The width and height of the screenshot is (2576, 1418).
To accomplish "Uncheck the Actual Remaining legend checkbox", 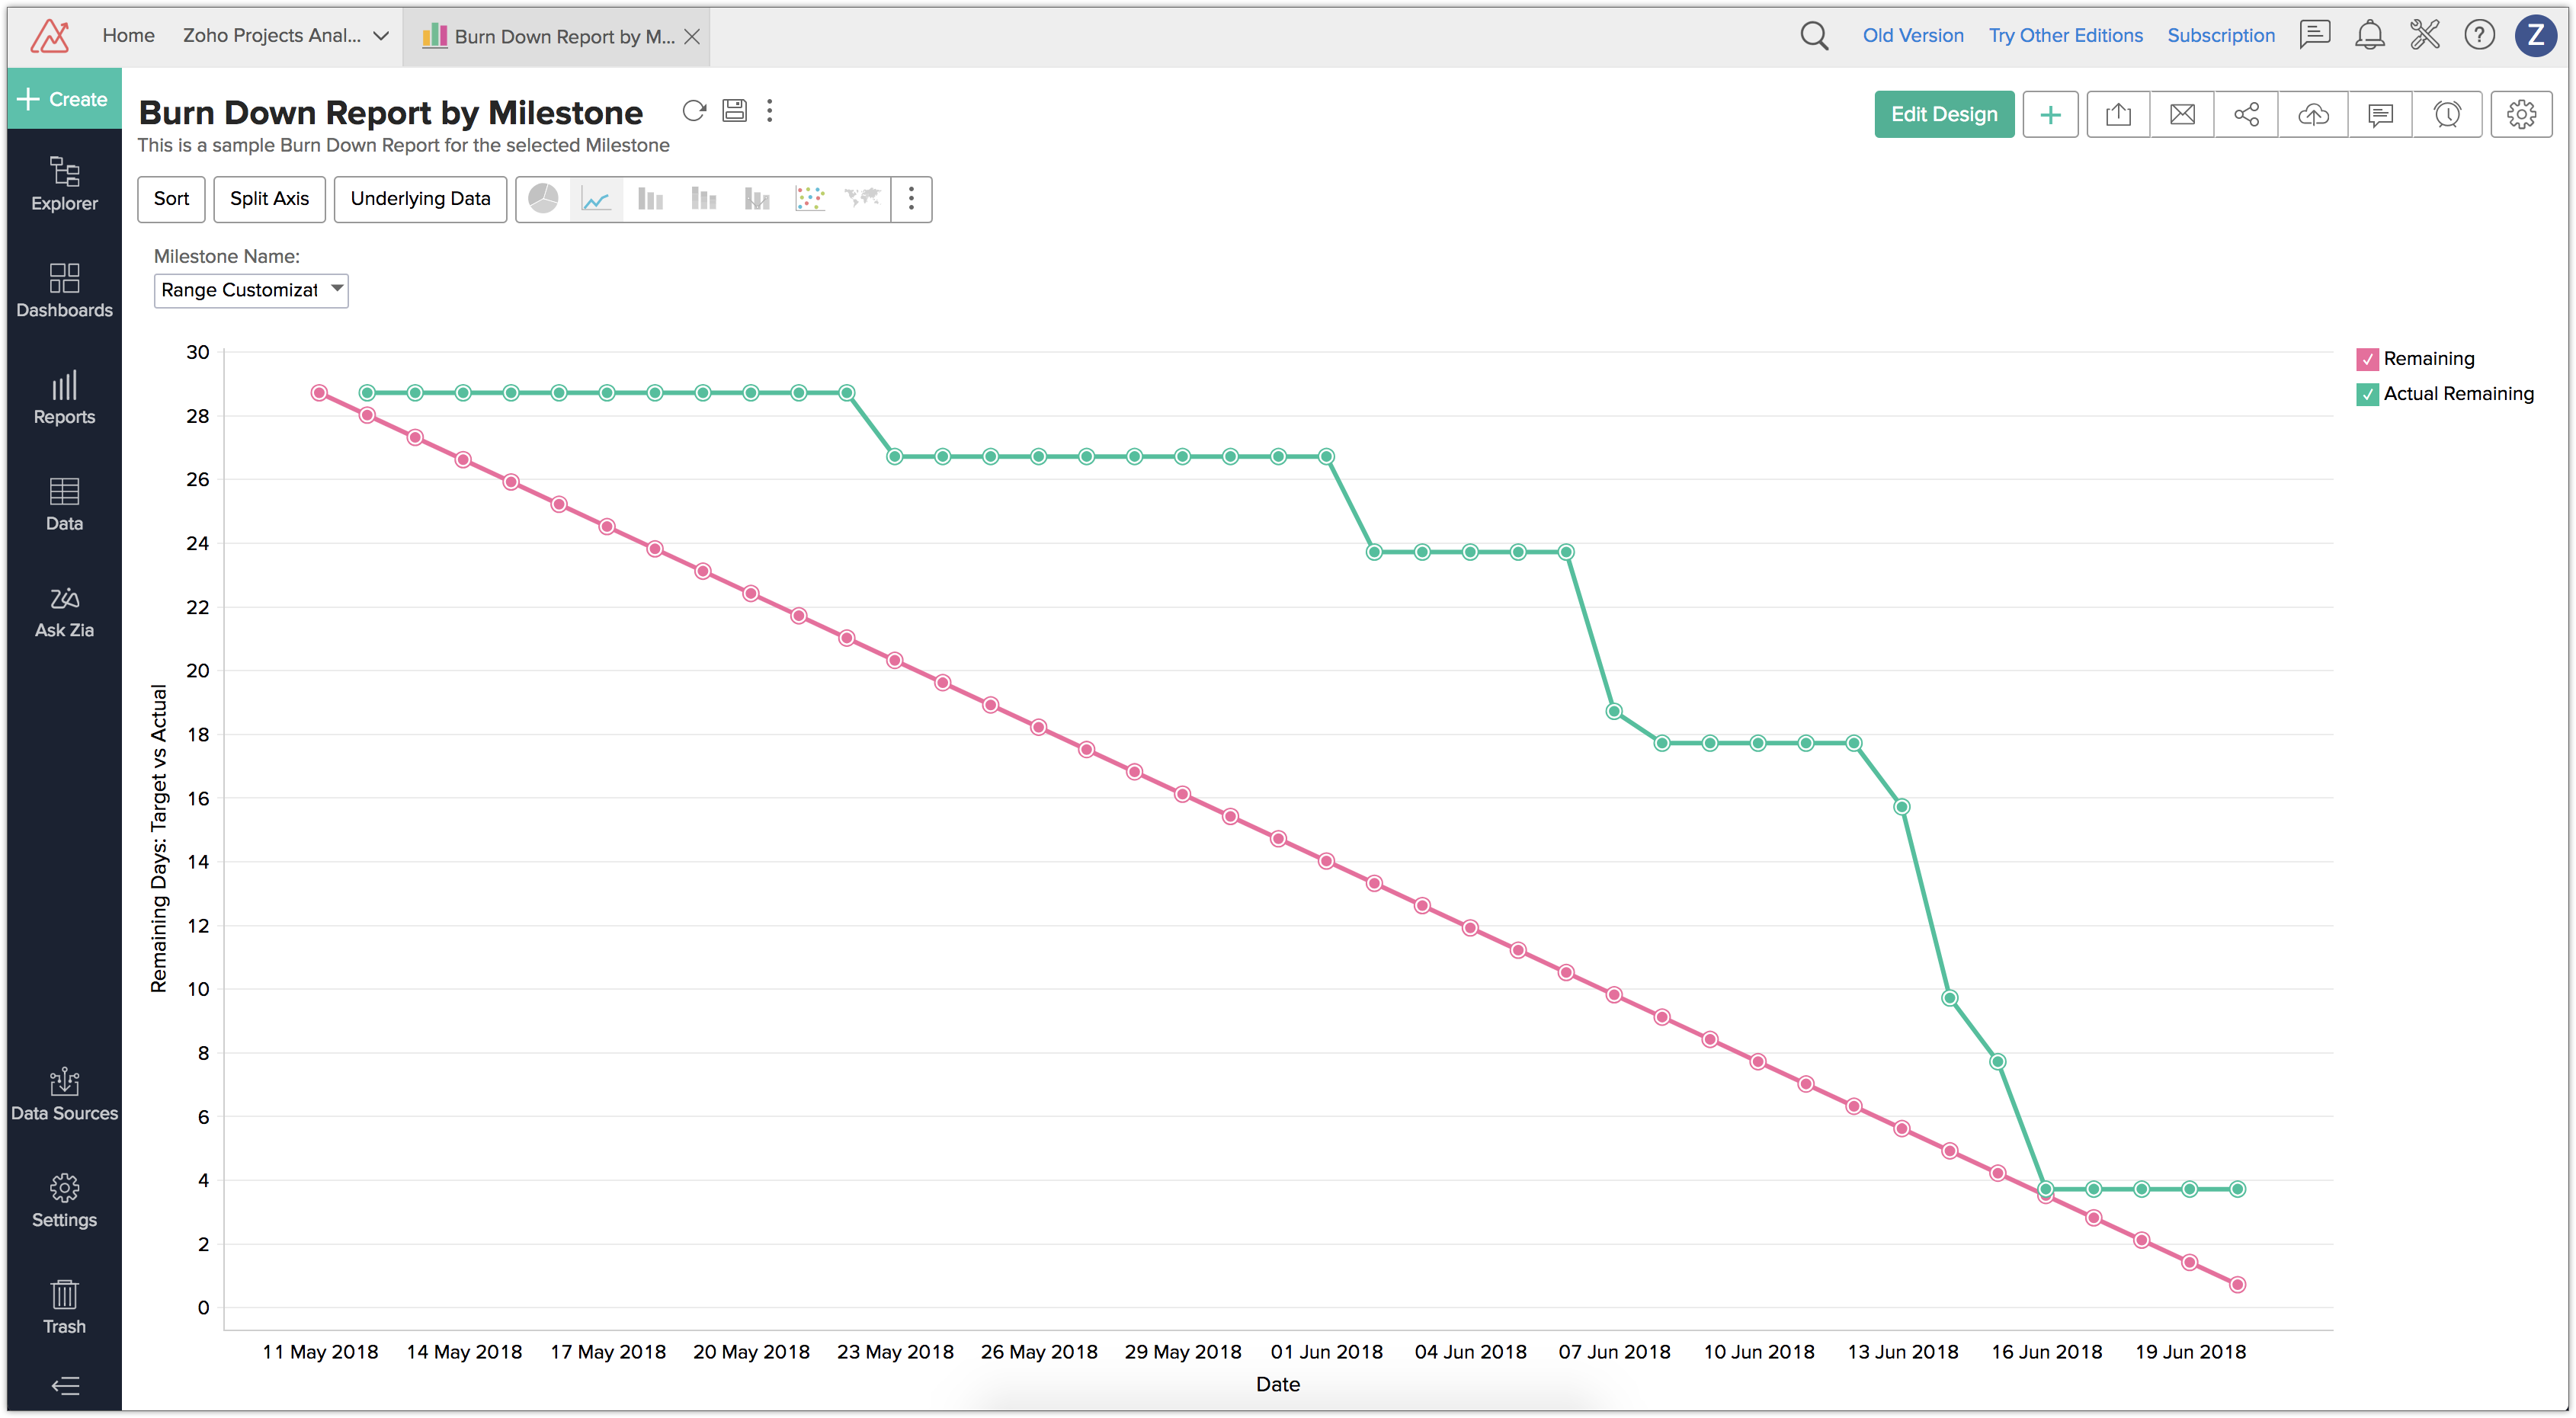I will point(2367,394).
